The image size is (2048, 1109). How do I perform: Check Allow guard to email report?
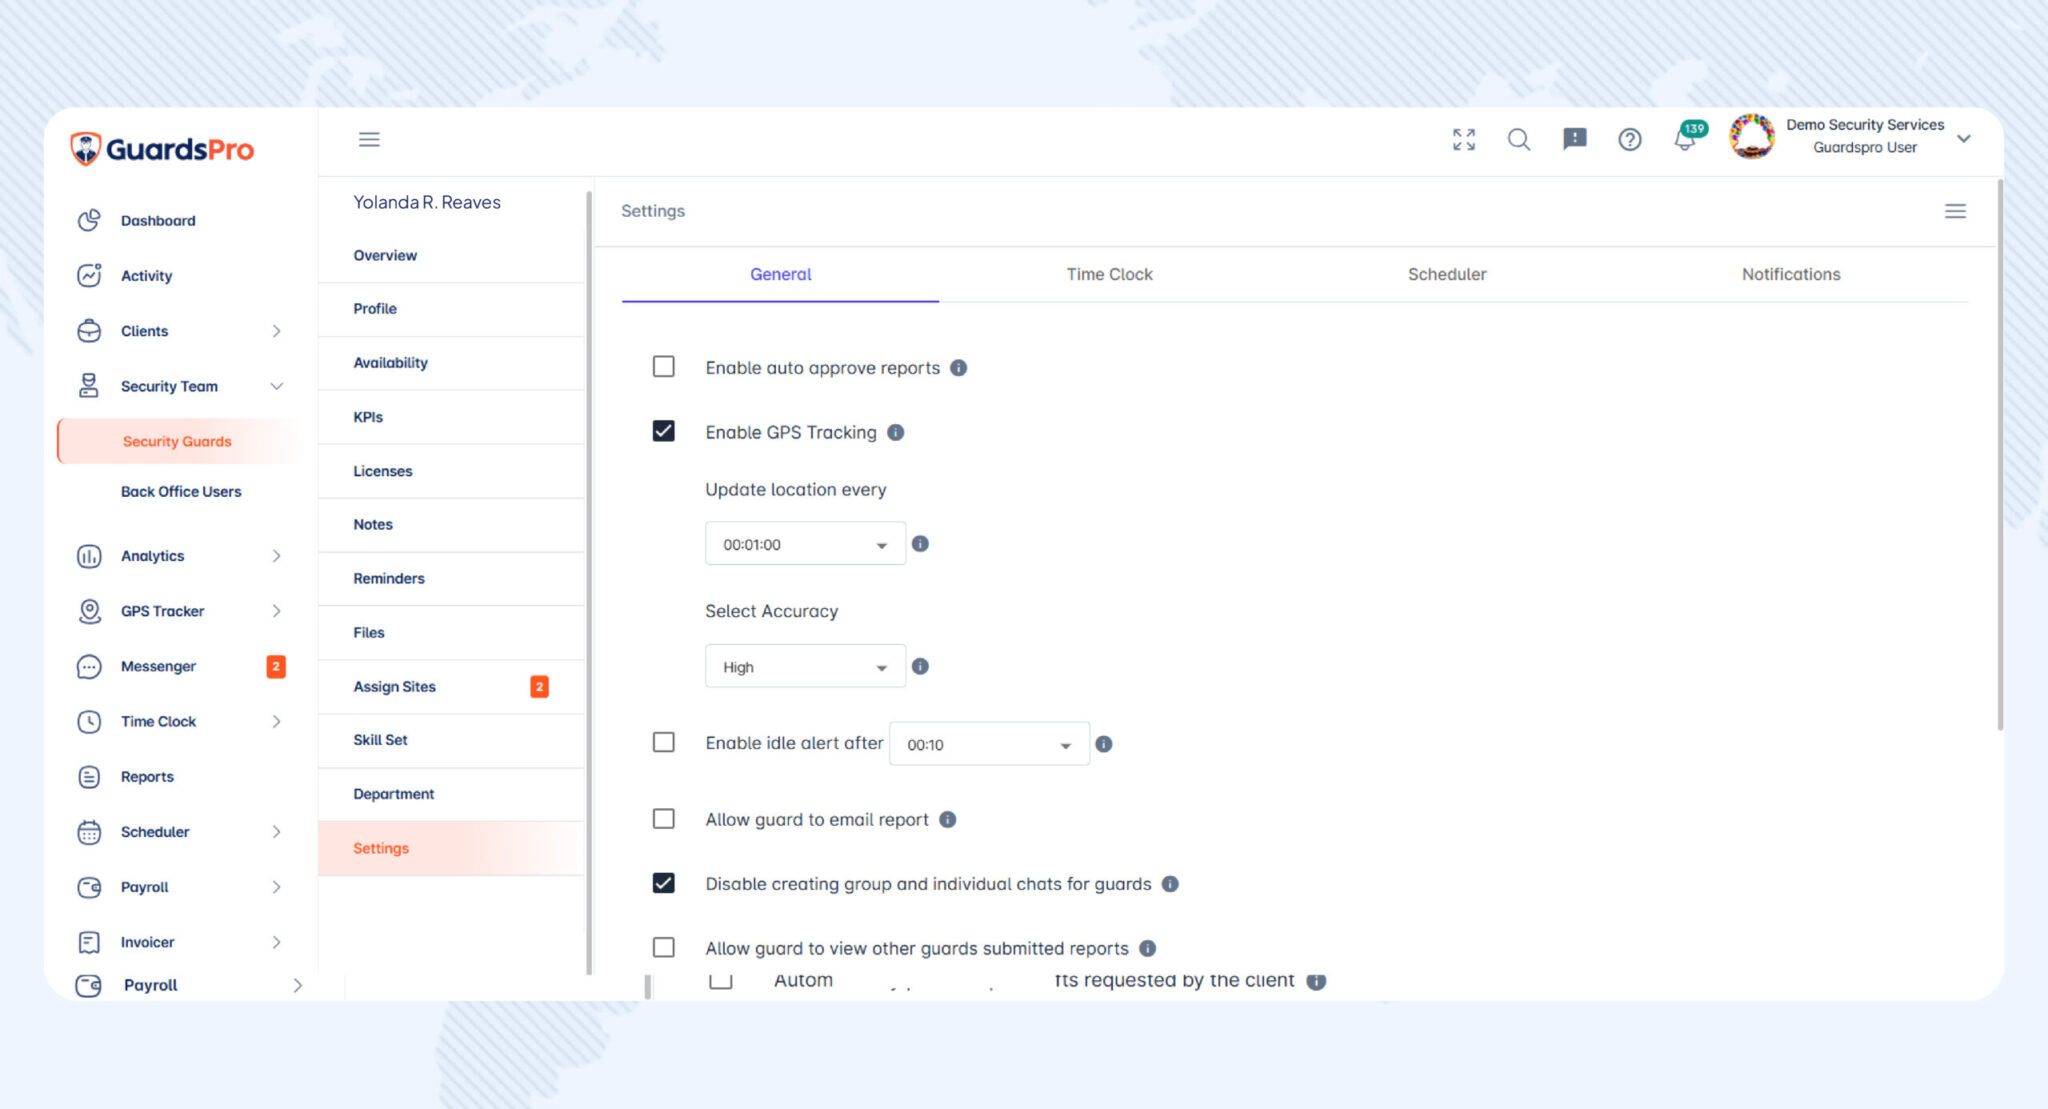point(663,819)
